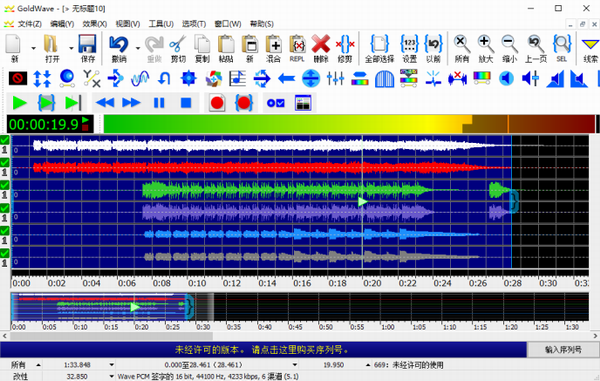The height and width of the screenshot is (381, 600).
Task: Expand the selection range 0.000至28.461 dropdown
Action: pos(295,365)
